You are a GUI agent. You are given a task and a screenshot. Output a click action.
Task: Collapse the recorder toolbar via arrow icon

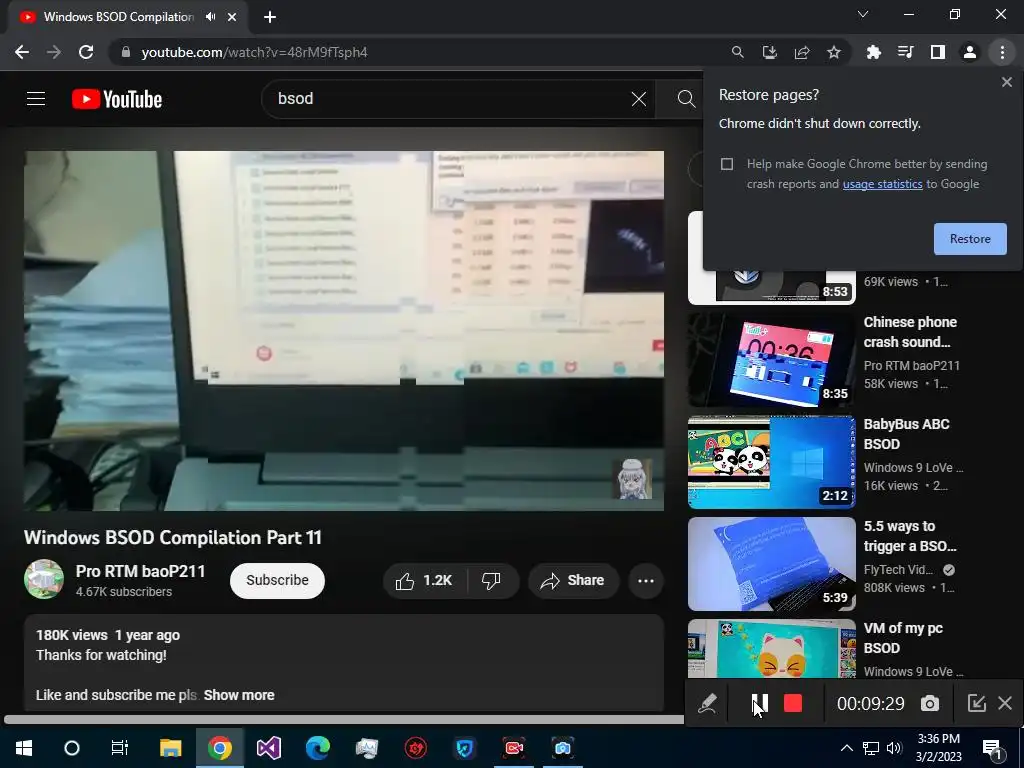coord(976,703)
